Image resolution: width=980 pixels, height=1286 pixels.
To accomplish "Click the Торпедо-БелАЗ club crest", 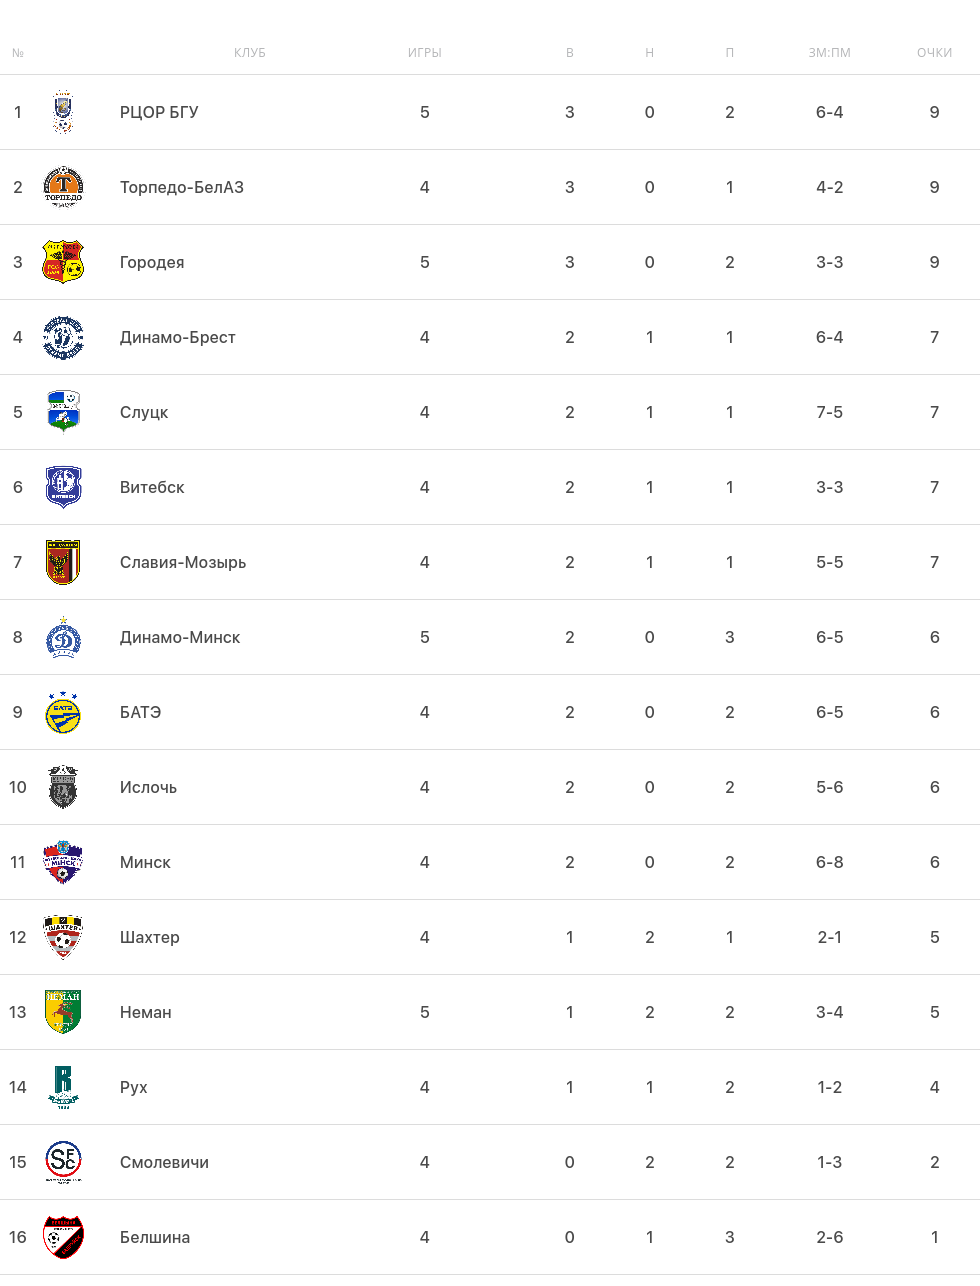I will click(63, 187).
